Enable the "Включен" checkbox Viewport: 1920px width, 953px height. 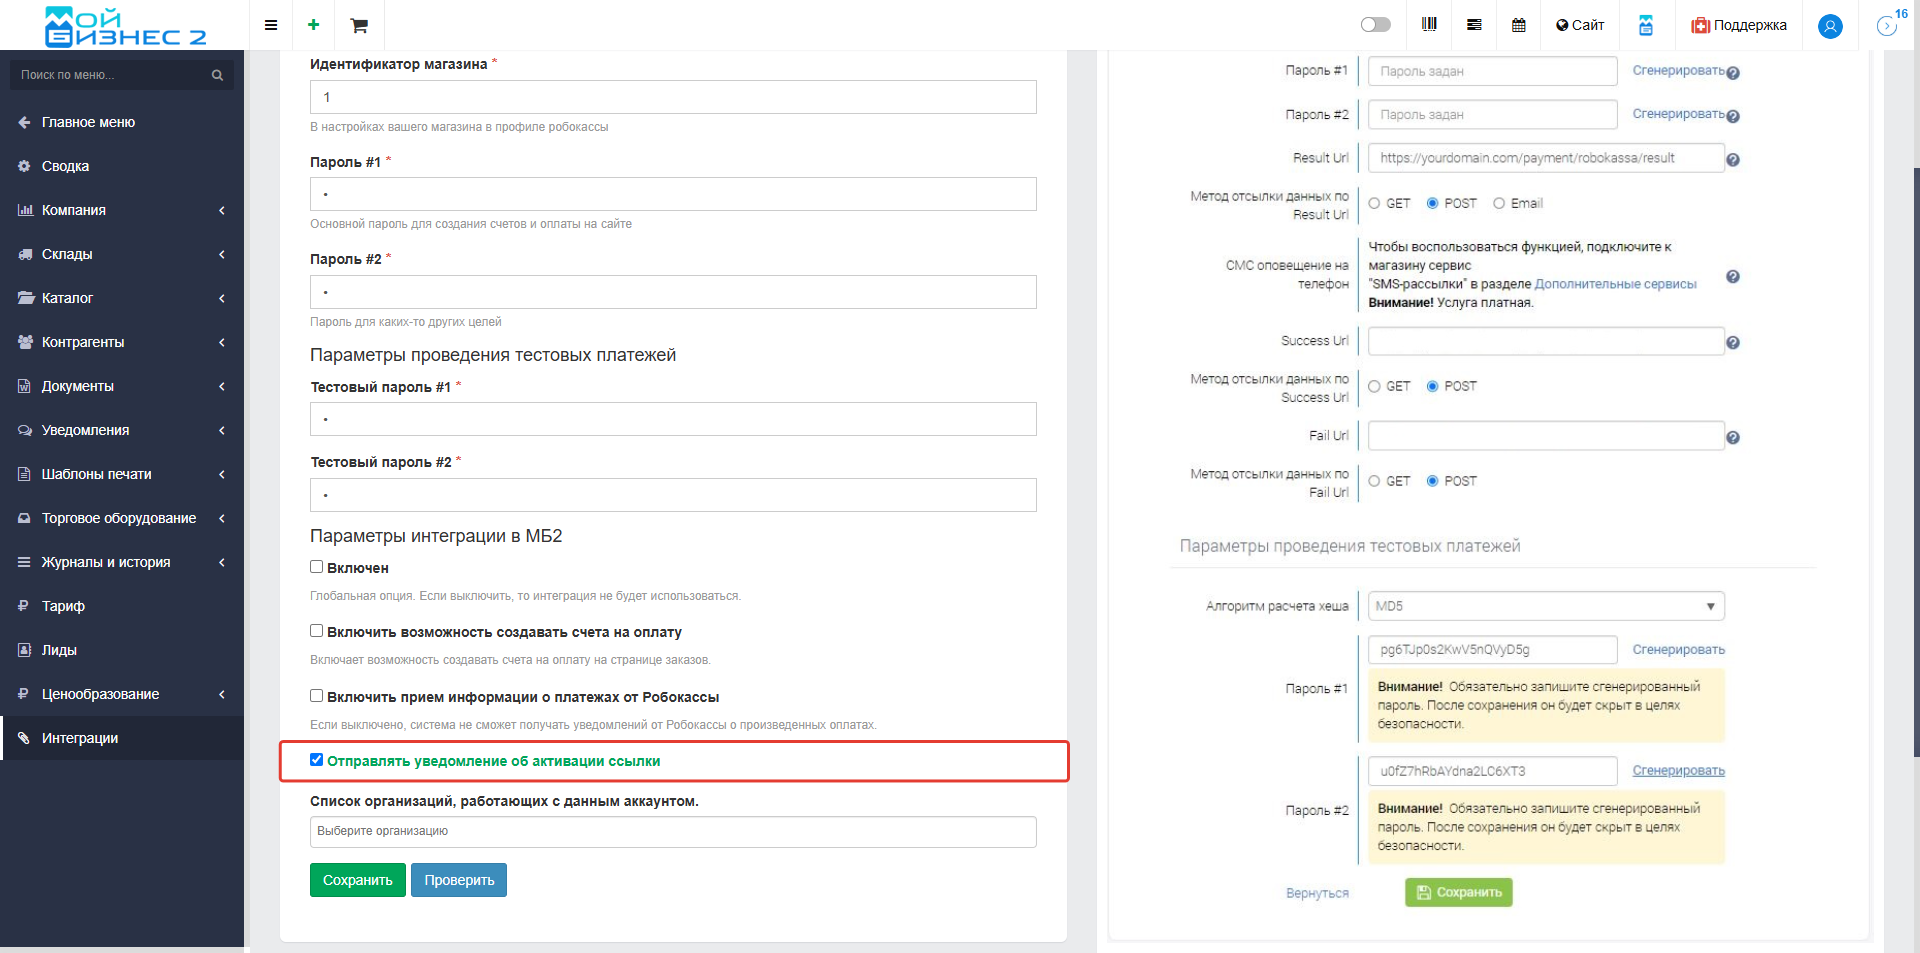point(317,567)
